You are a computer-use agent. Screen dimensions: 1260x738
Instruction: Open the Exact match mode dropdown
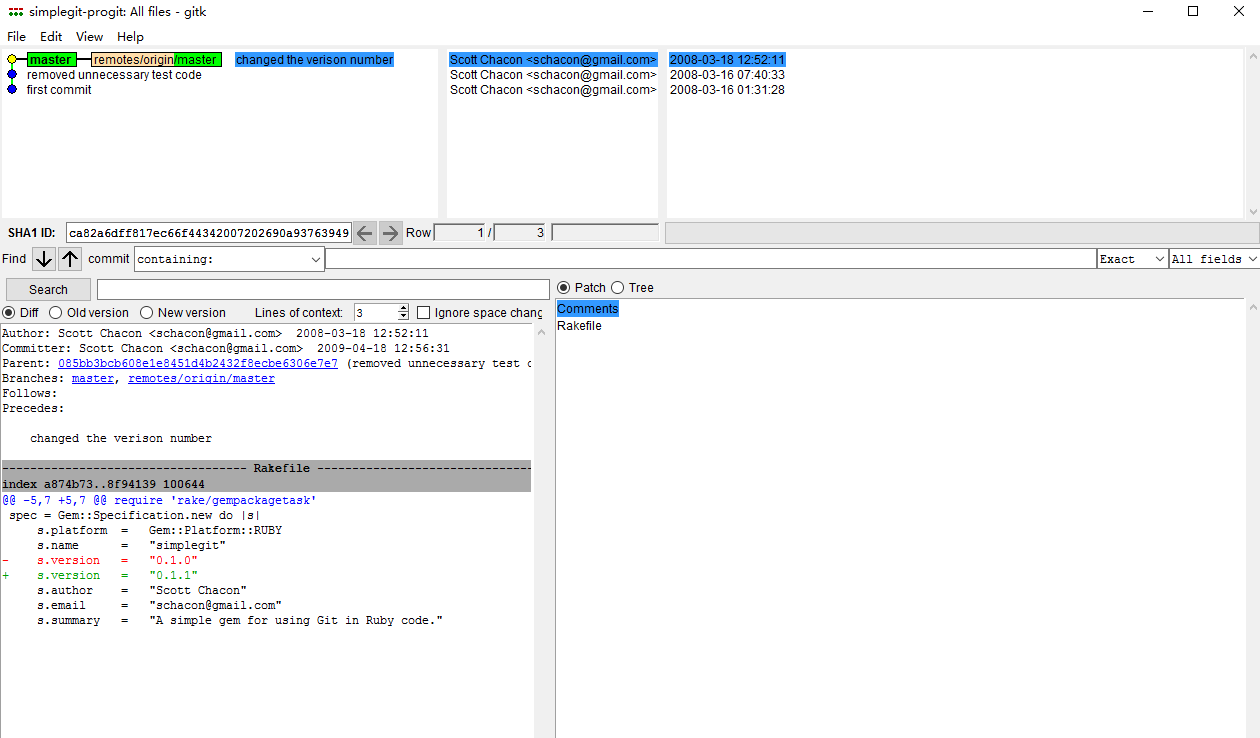[1132, 259]
